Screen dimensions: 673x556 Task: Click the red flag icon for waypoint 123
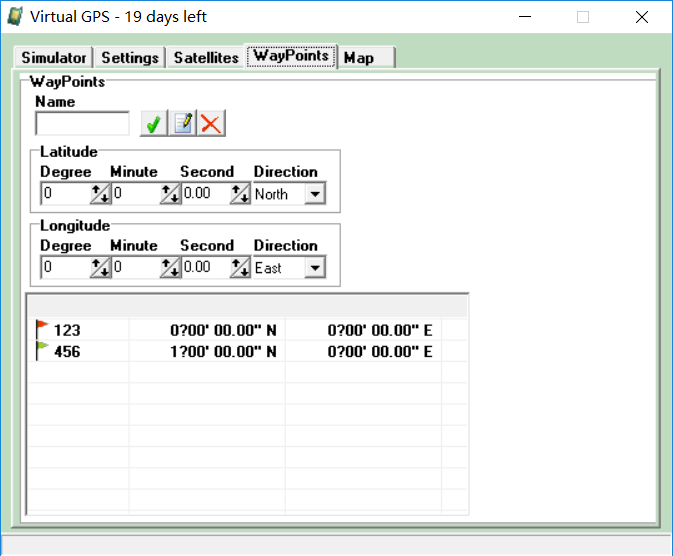click(x=42, y=330)
